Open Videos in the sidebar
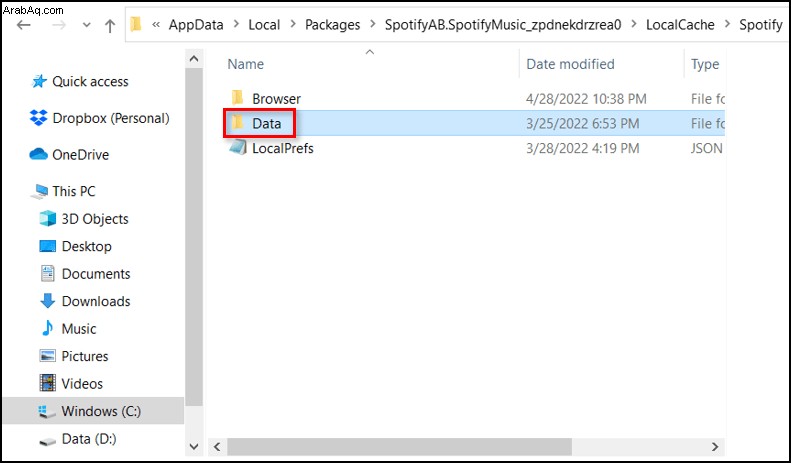The height and width of the screenshot is (463, 791). (82, 384)
